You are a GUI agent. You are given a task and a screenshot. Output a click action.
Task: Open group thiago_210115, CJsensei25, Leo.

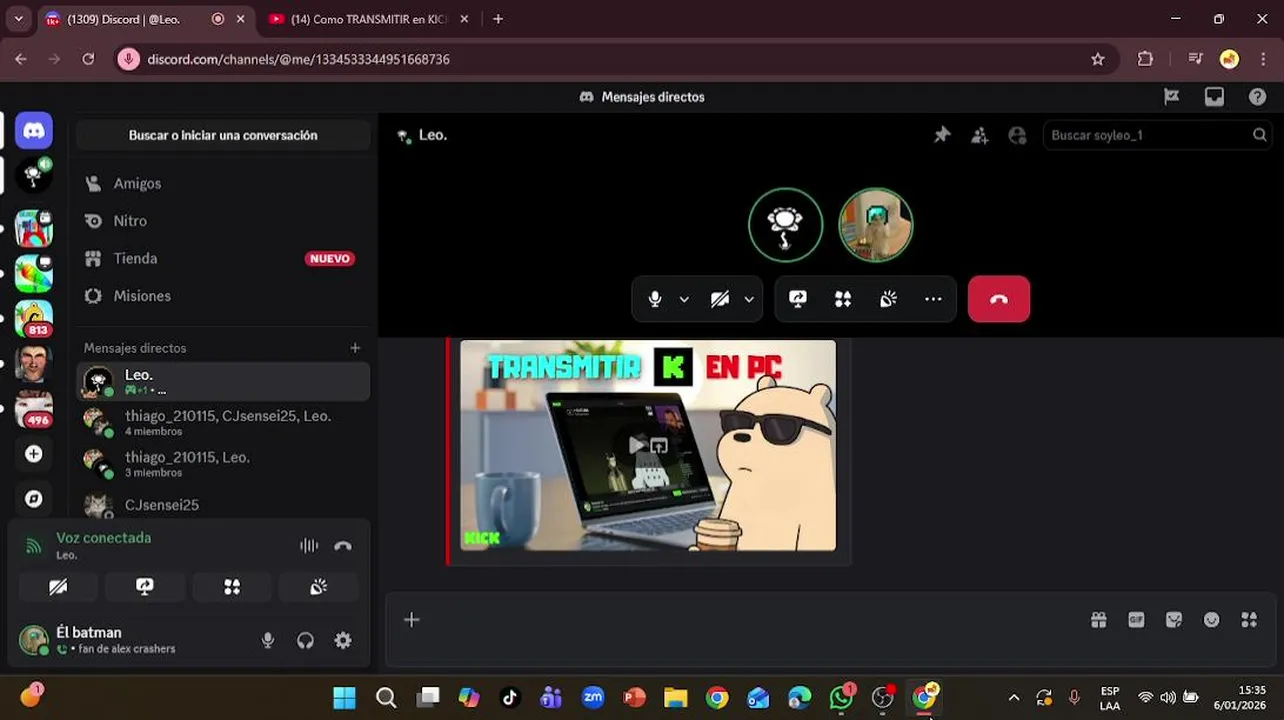[223, 422]
